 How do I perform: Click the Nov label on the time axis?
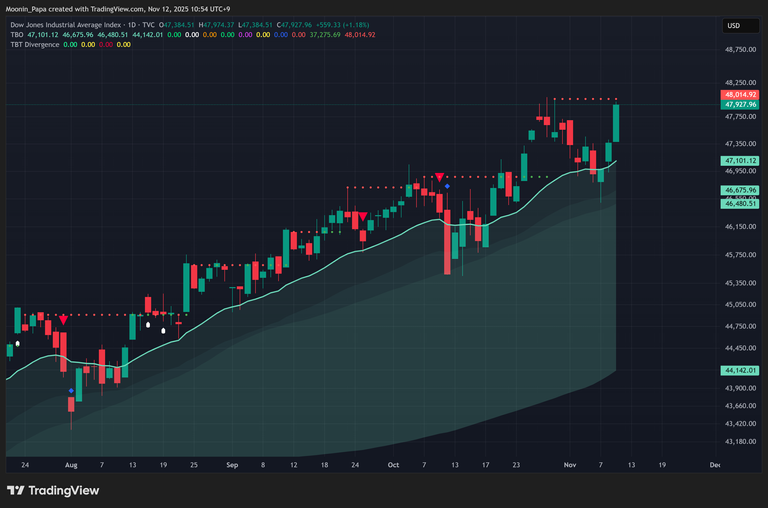click(570, 465)
